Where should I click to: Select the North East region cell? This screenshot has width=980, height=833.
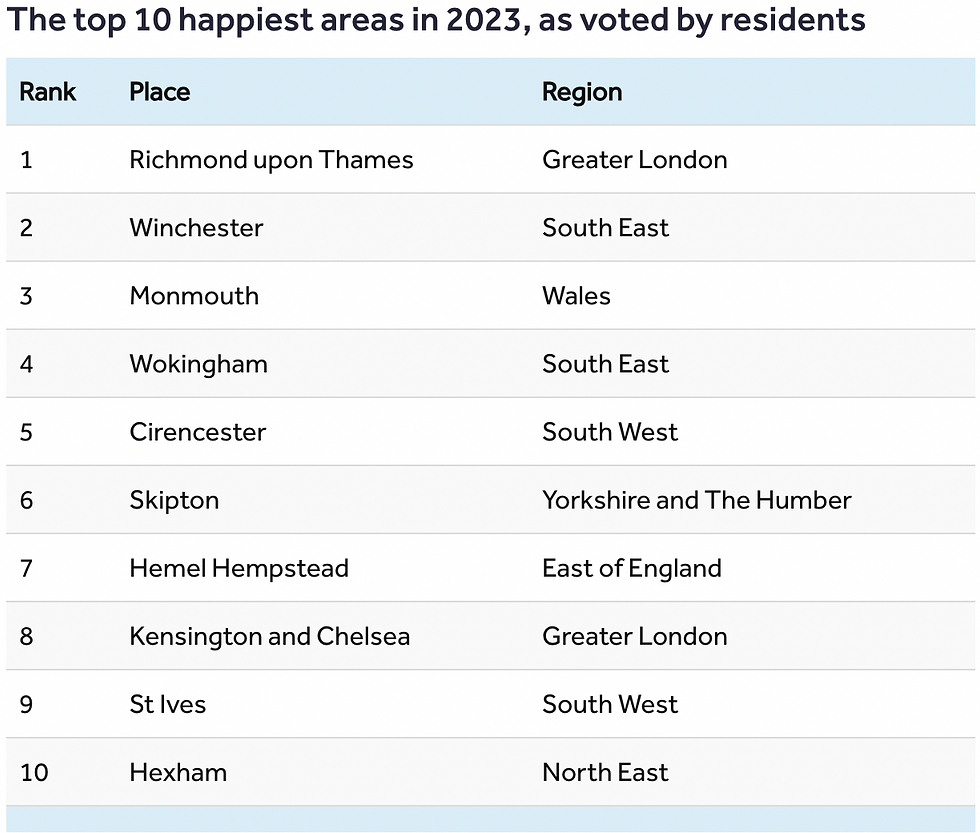[x=605, y=772]
